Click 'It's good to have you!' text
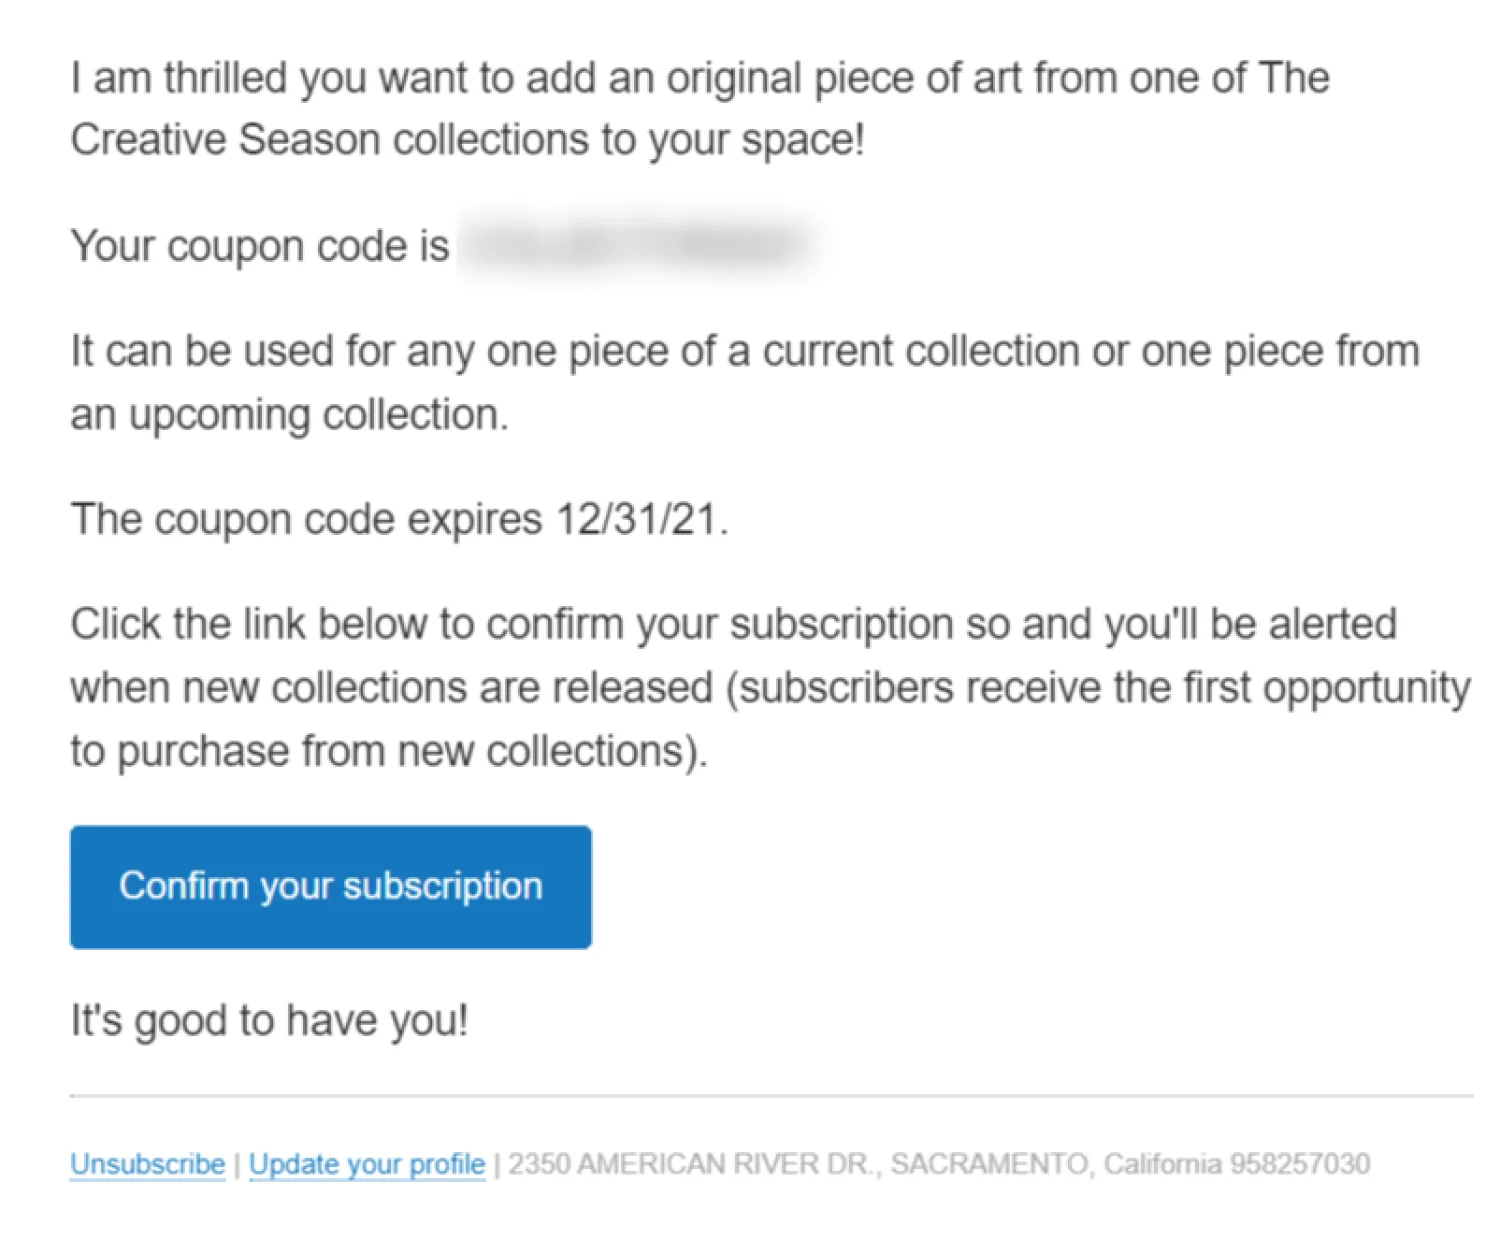This screenshot has width=1500, height=1242. pyautogui.click(x=269, y=1021)
